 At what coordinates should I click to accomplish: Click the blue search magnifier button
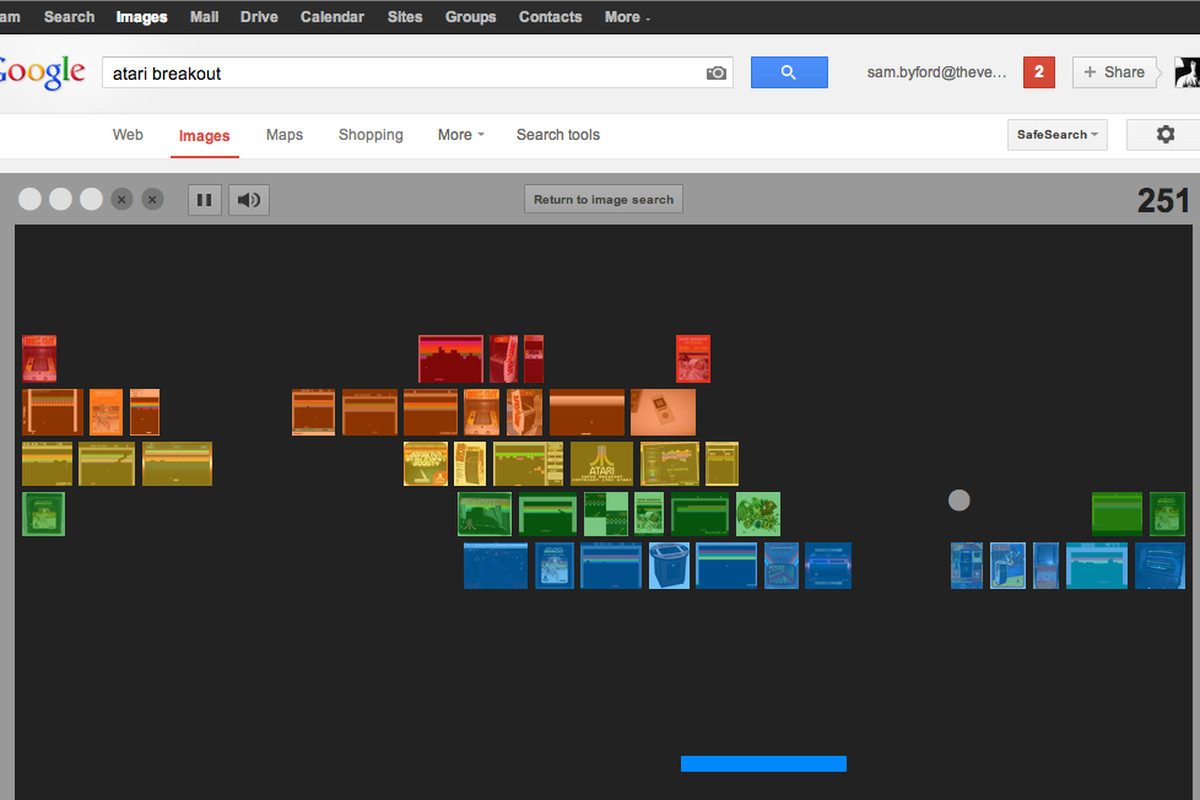(789, 72)
